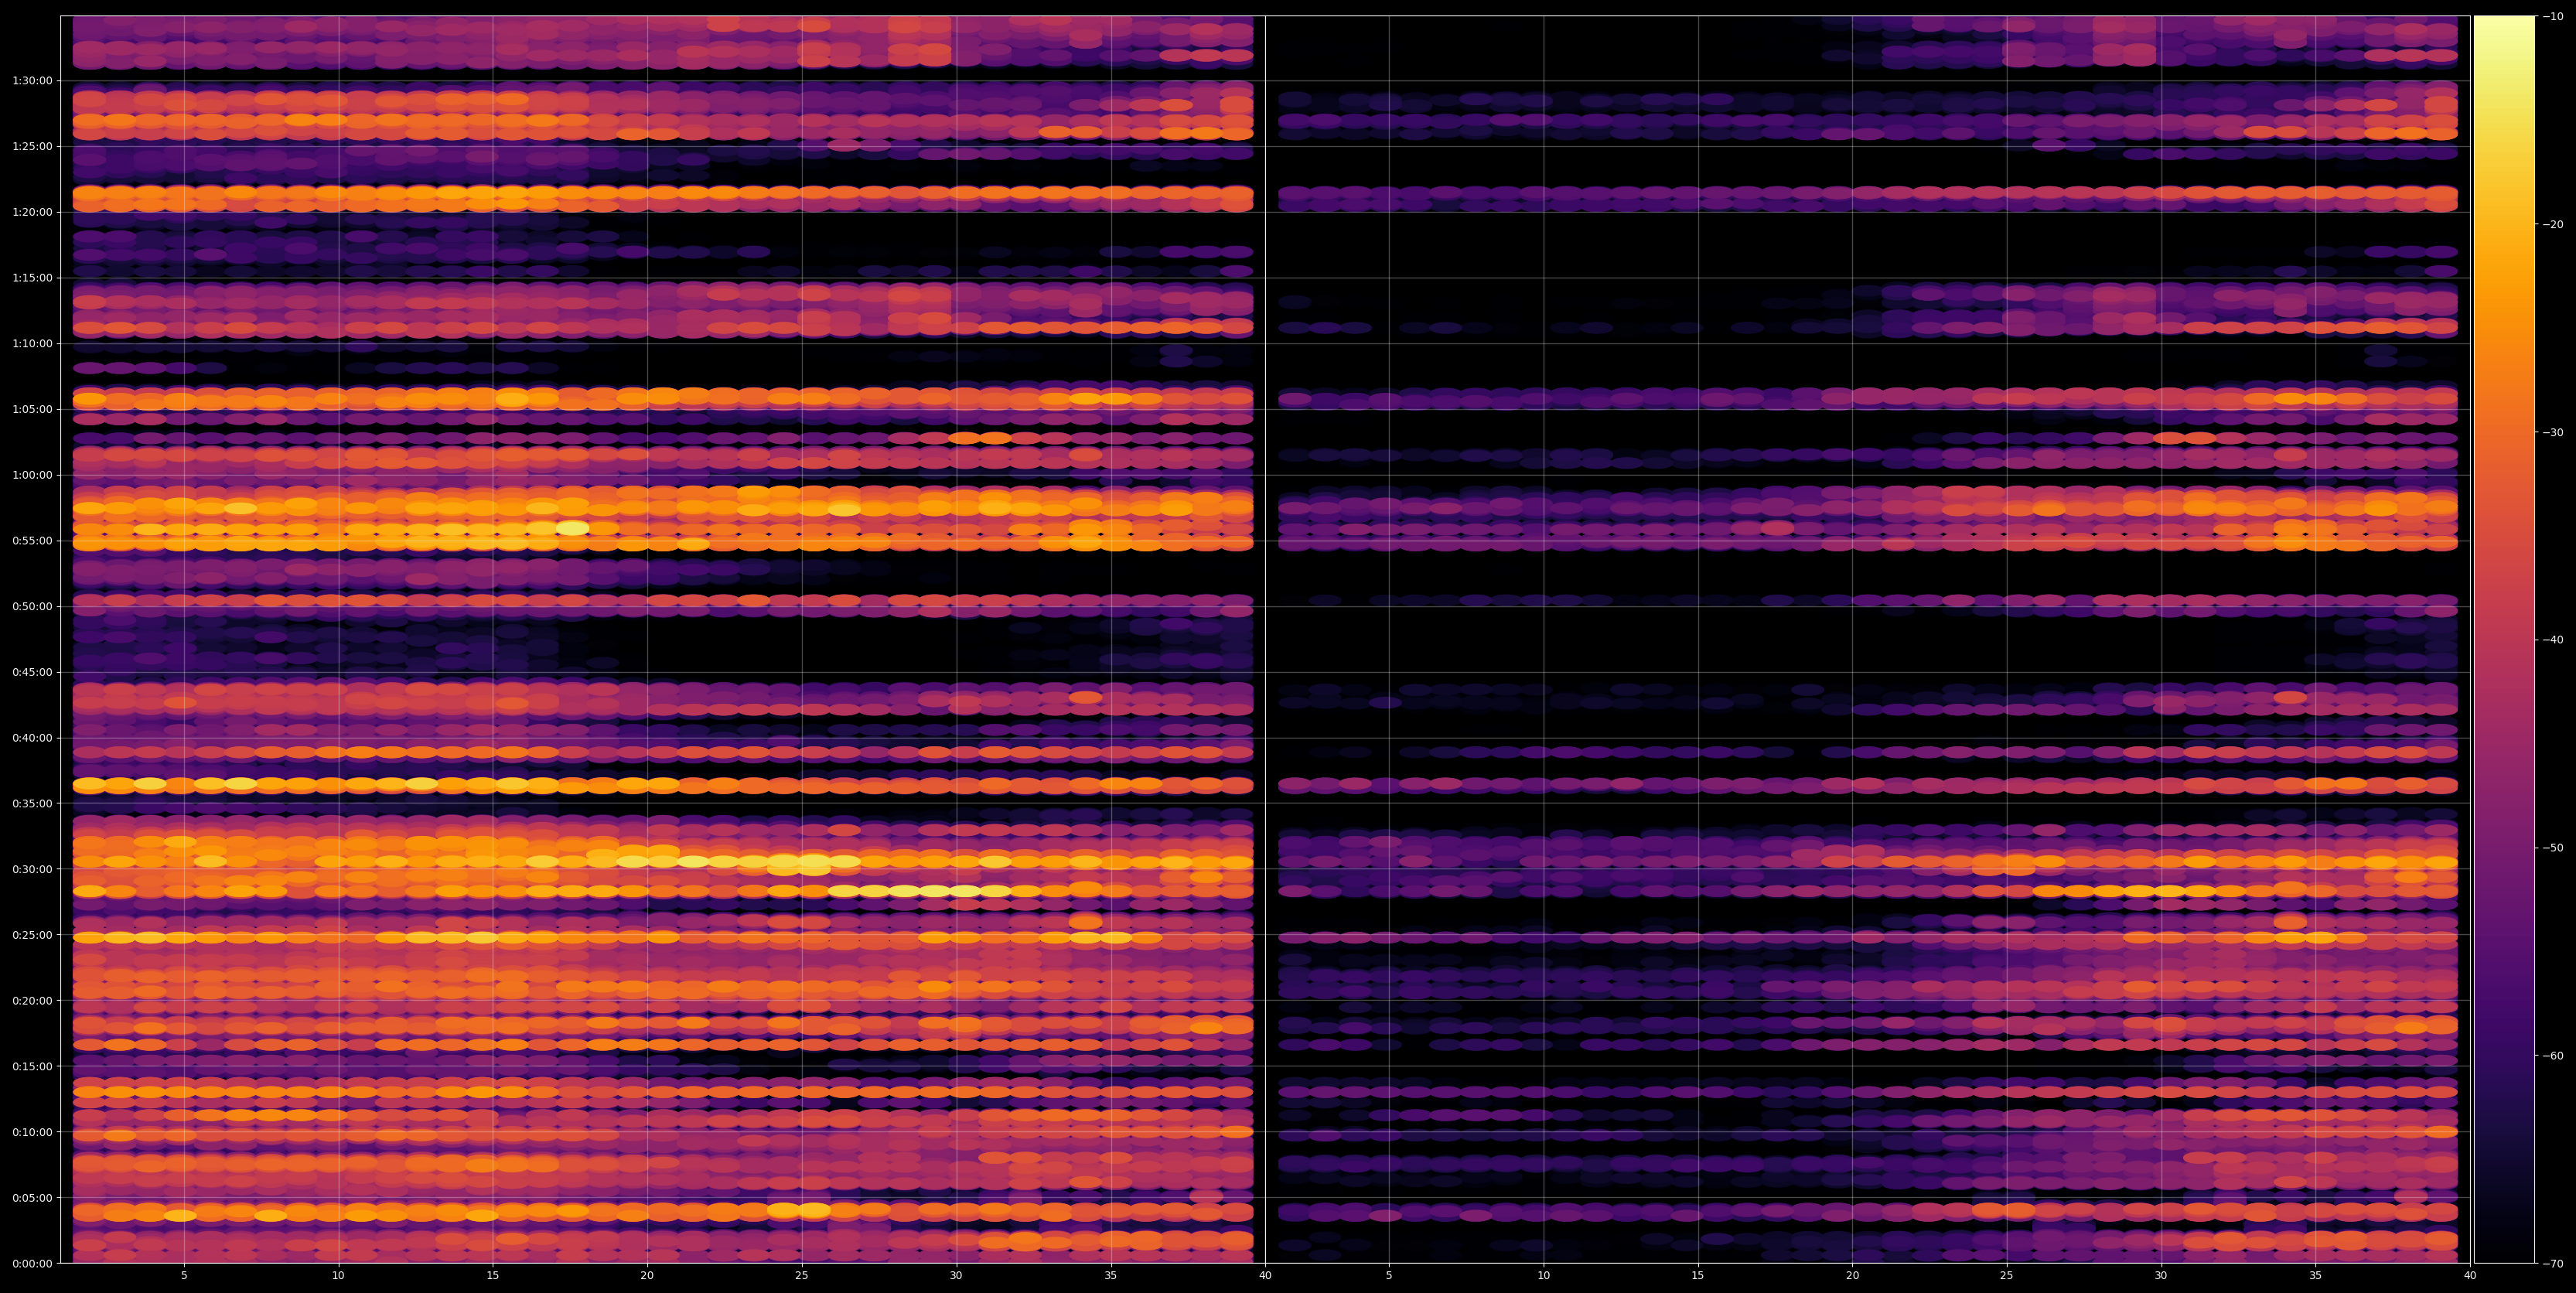Click the 0:10:00 y-axis tick label
2576x1293 pixels.
coord(32,1132)
